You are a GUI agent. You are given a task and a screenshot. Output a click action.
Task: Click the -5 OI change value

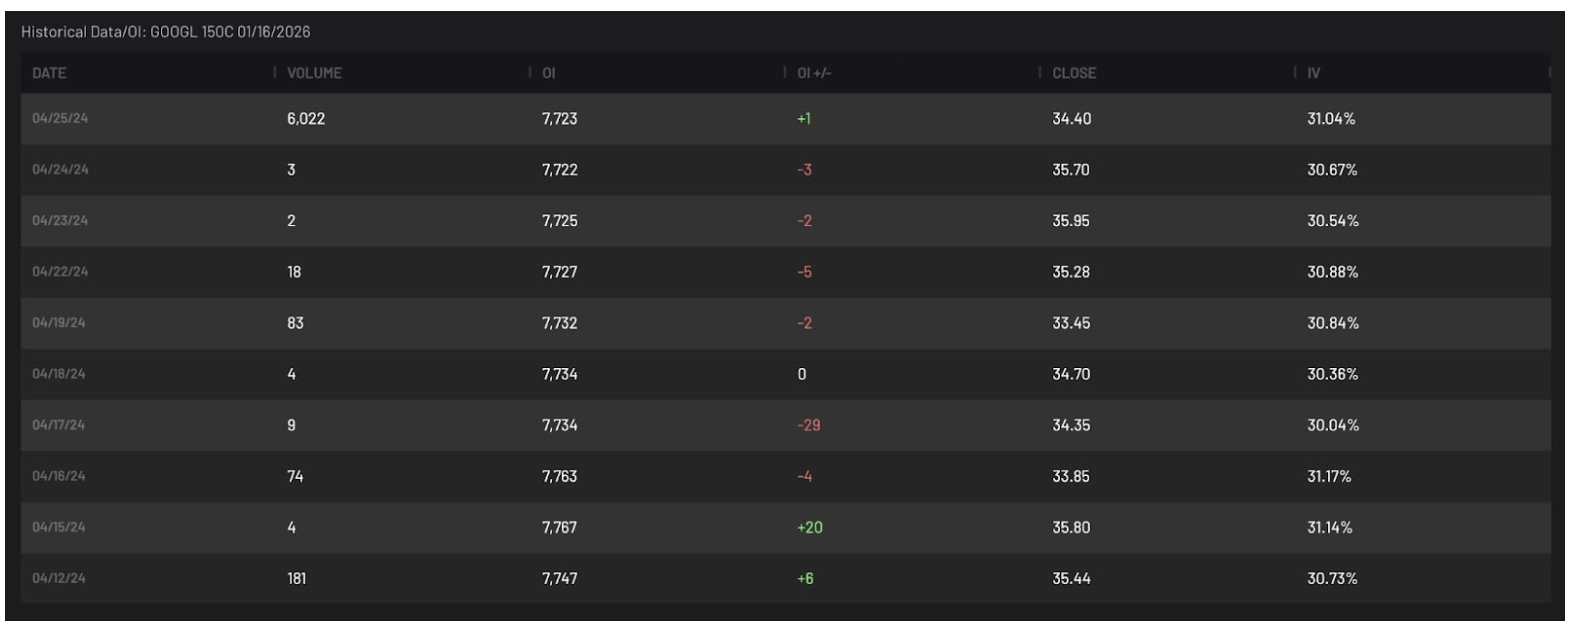coord(804,272)
